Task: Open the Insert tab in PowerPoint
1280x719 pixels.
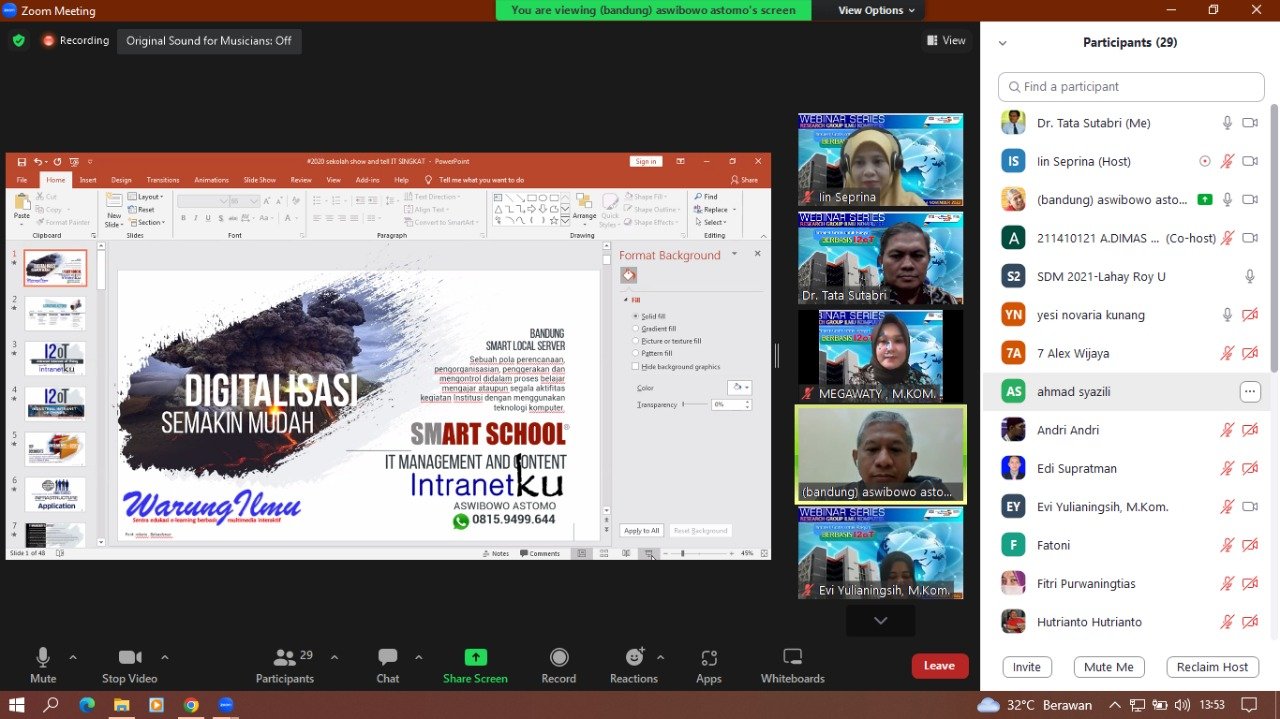Action: 88,180
